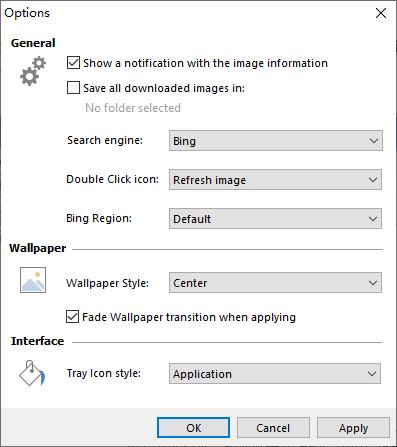Click the No folder selected text

pyautogui.click(x=133, y=108)
